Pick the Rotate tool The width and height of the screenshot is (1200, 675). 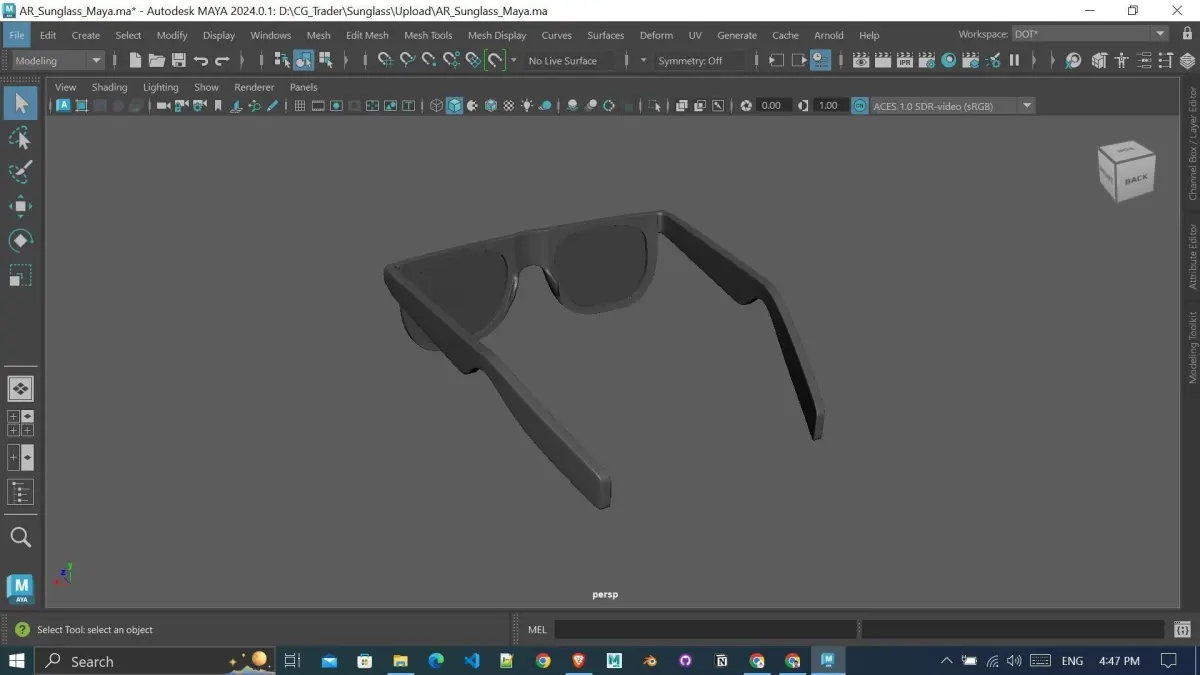(x=20, y=241)
